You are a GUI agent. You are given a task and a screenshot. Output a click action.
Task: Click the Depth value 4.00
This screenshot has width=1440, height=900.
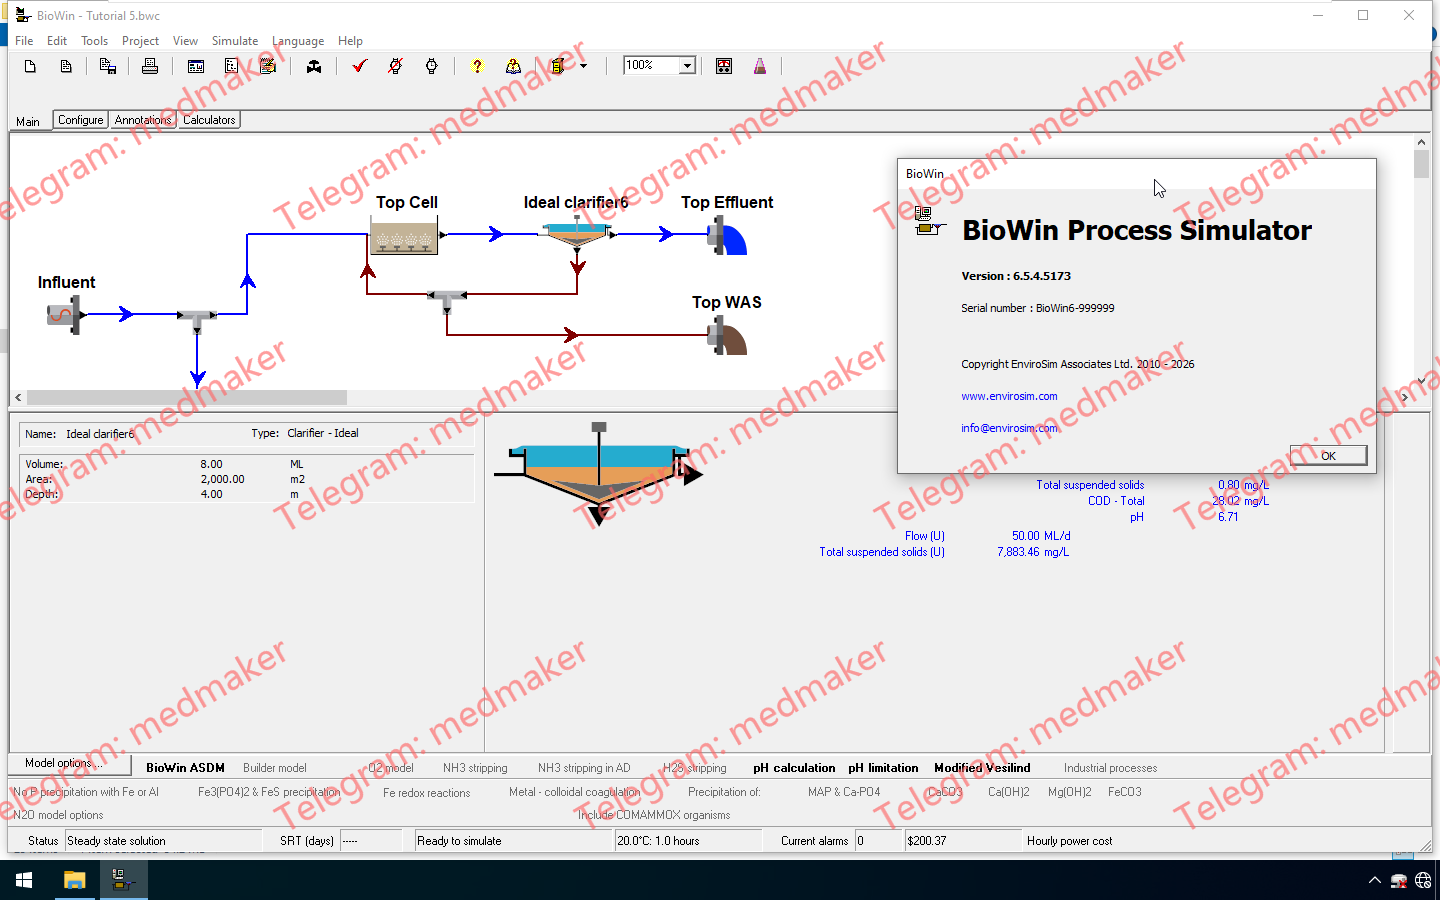[x=211, y=494]
